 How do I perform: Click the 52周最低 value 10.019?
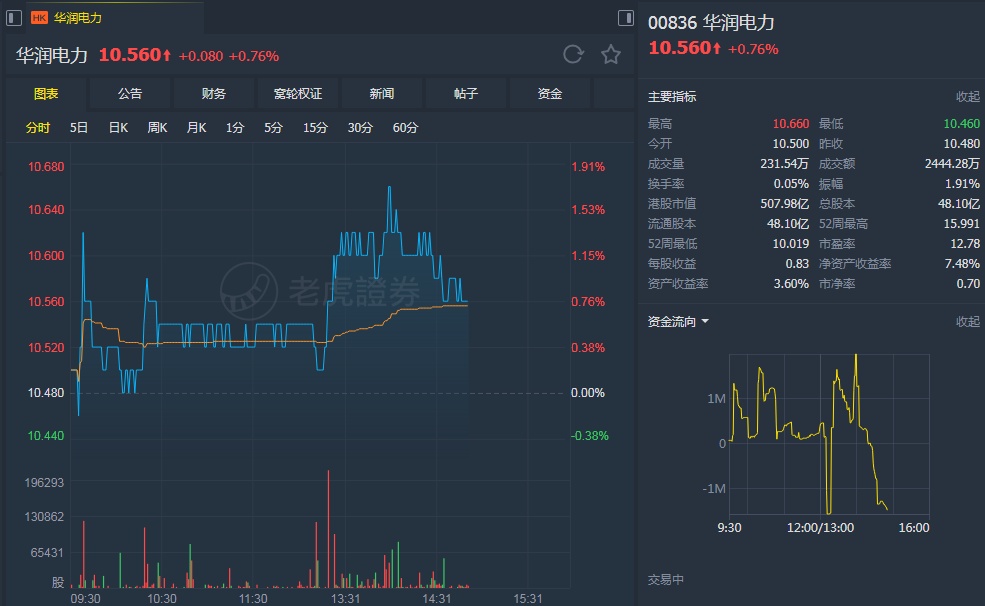coord(791,244)
